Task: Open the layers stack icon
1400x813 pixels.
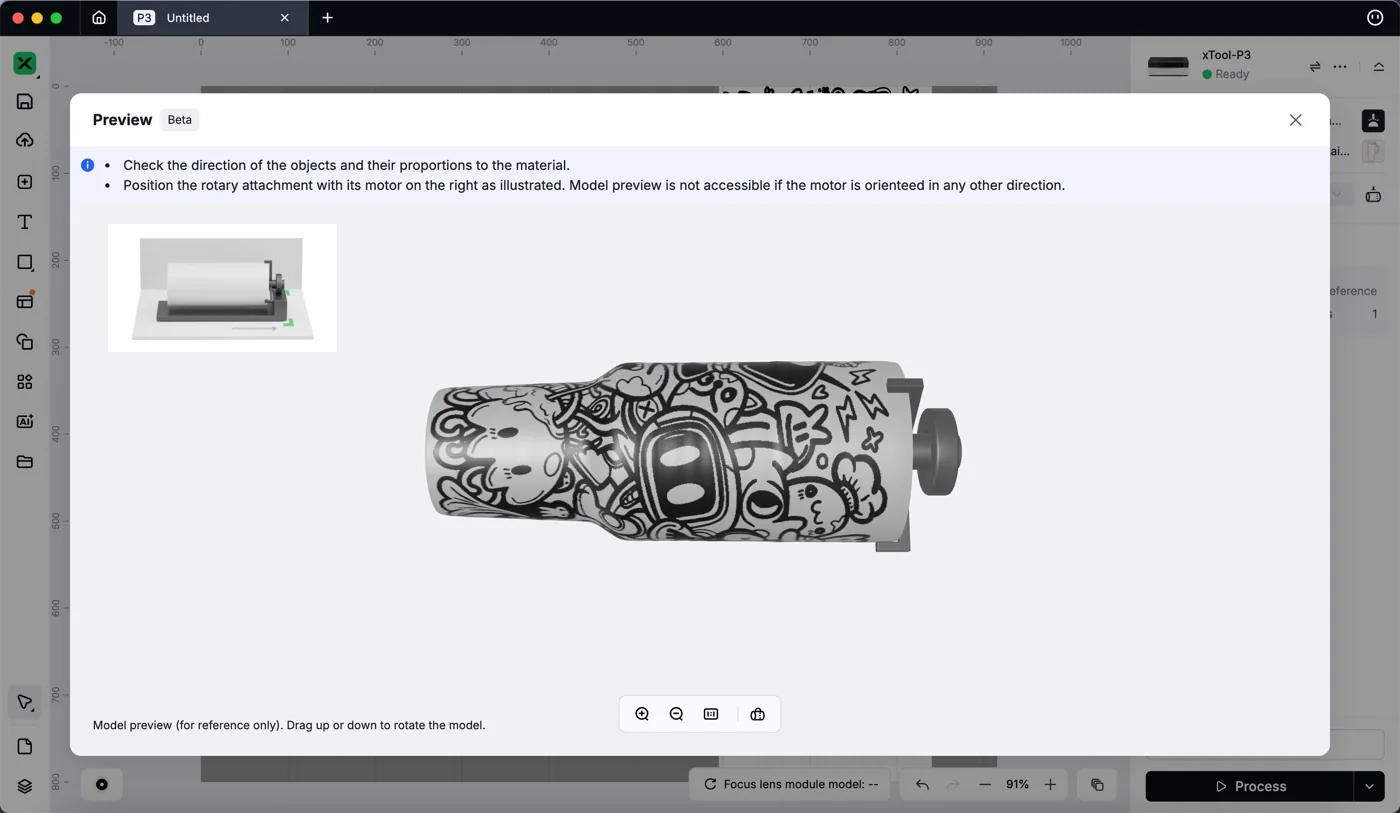Action: point(25,786)
